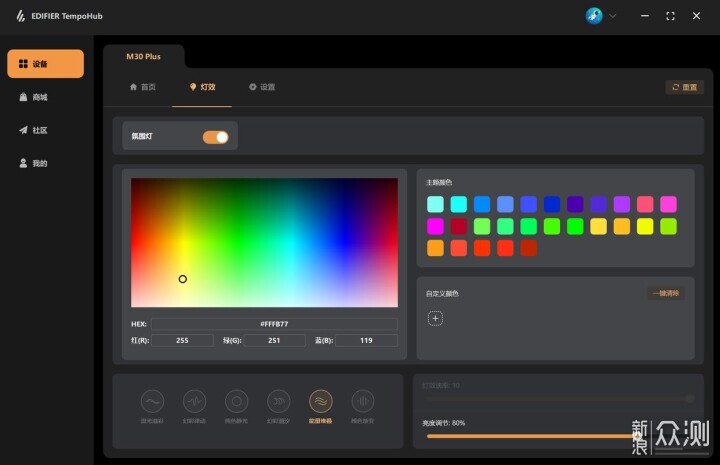Pick the light purple theme swatch
This screenshot has width=720, height=465.
pyautogui.click(x=622, y=204)
